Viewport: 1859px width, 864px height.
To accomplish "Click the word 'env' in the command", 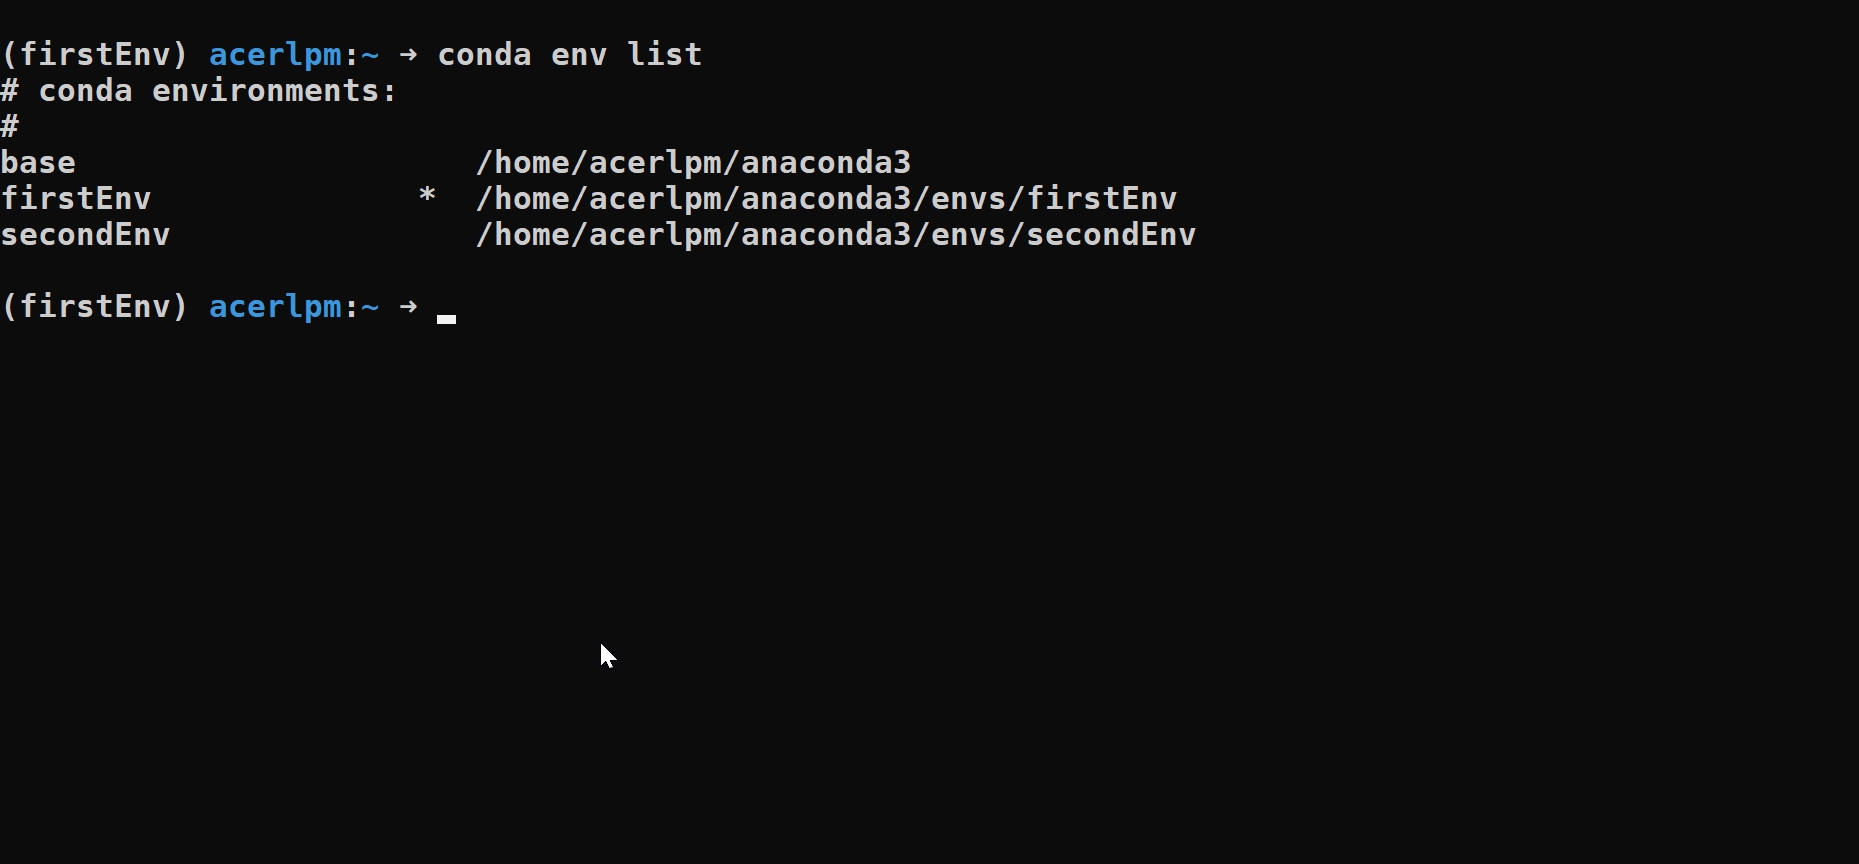I will [580, 54].
